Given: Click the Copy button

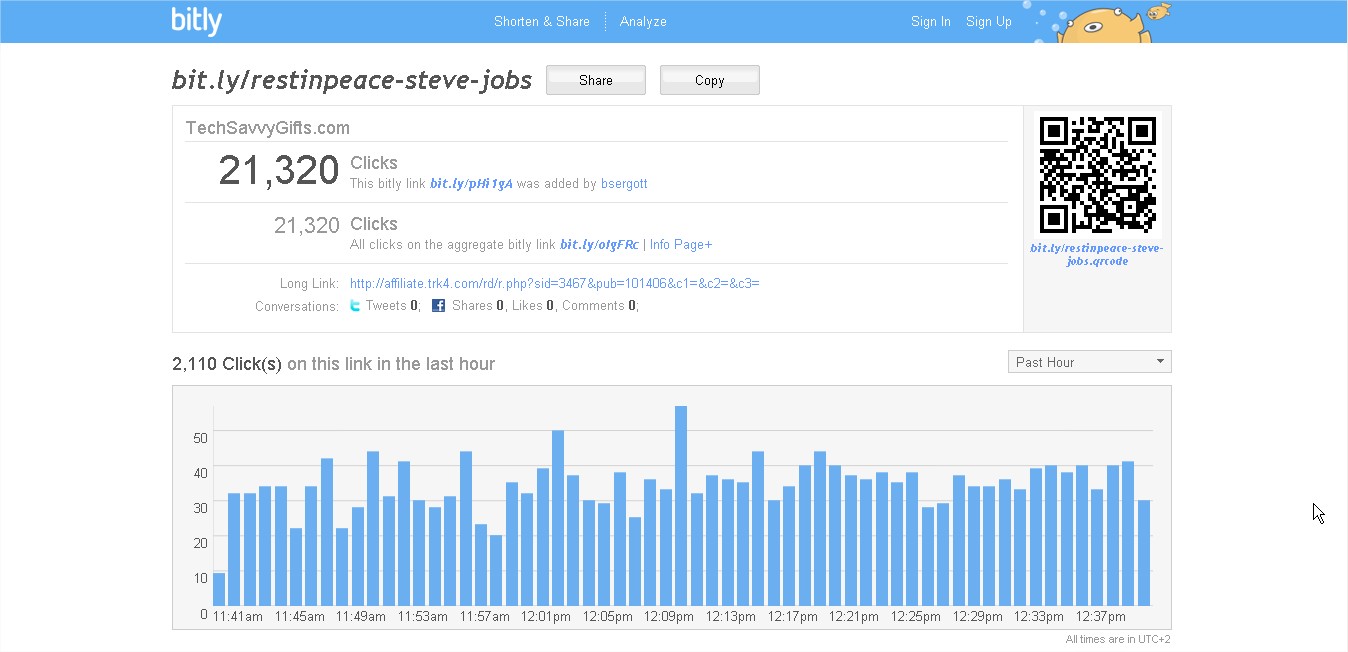Looking at the screenshot, I should click(710, 80).
